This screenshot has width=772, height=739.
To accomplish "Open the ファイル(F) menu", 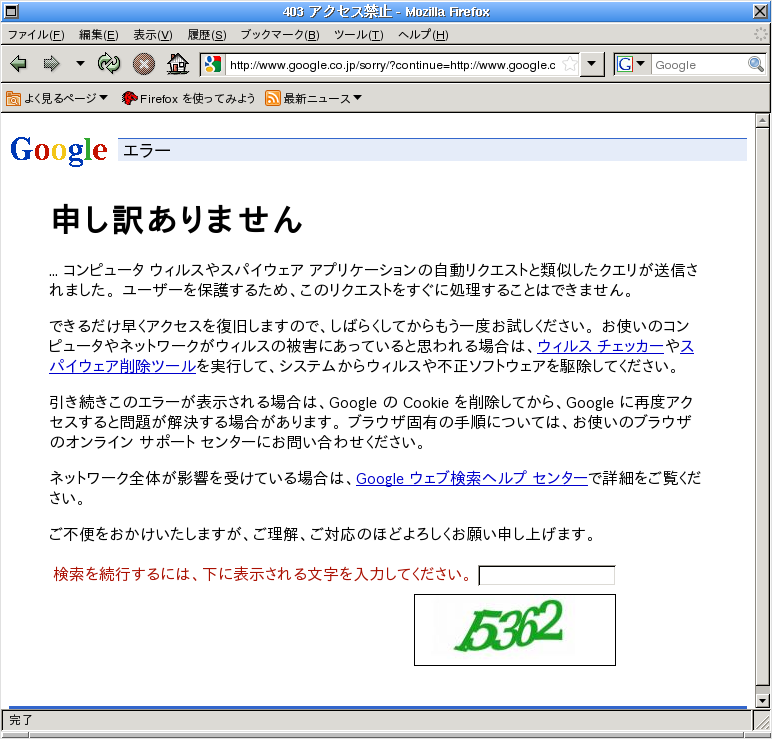I will tap(36, 34).
